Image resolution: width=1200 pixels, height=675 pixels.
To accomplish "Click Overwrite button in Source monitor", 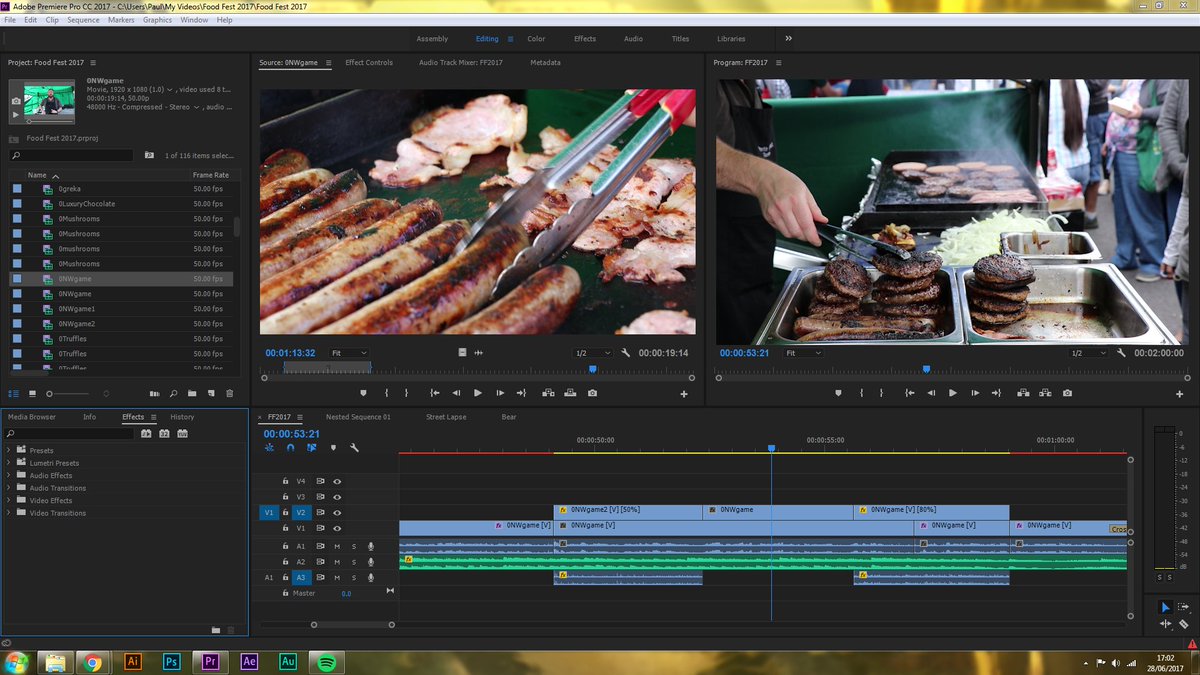I will (570, 393).
